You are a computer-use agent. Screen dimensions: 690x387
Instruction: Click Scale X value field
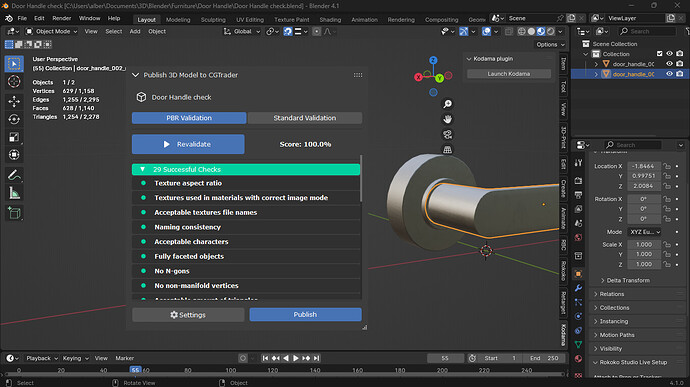click(644, 244)
